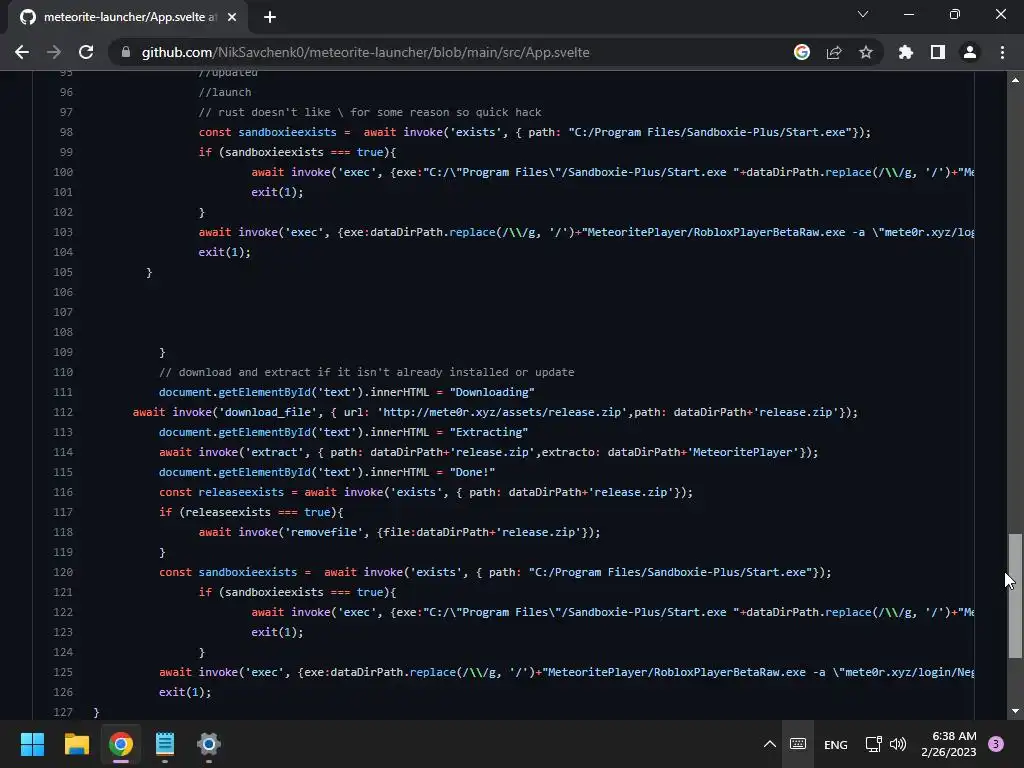Click line number 120

pyautogui.click(x=63, y=572)
